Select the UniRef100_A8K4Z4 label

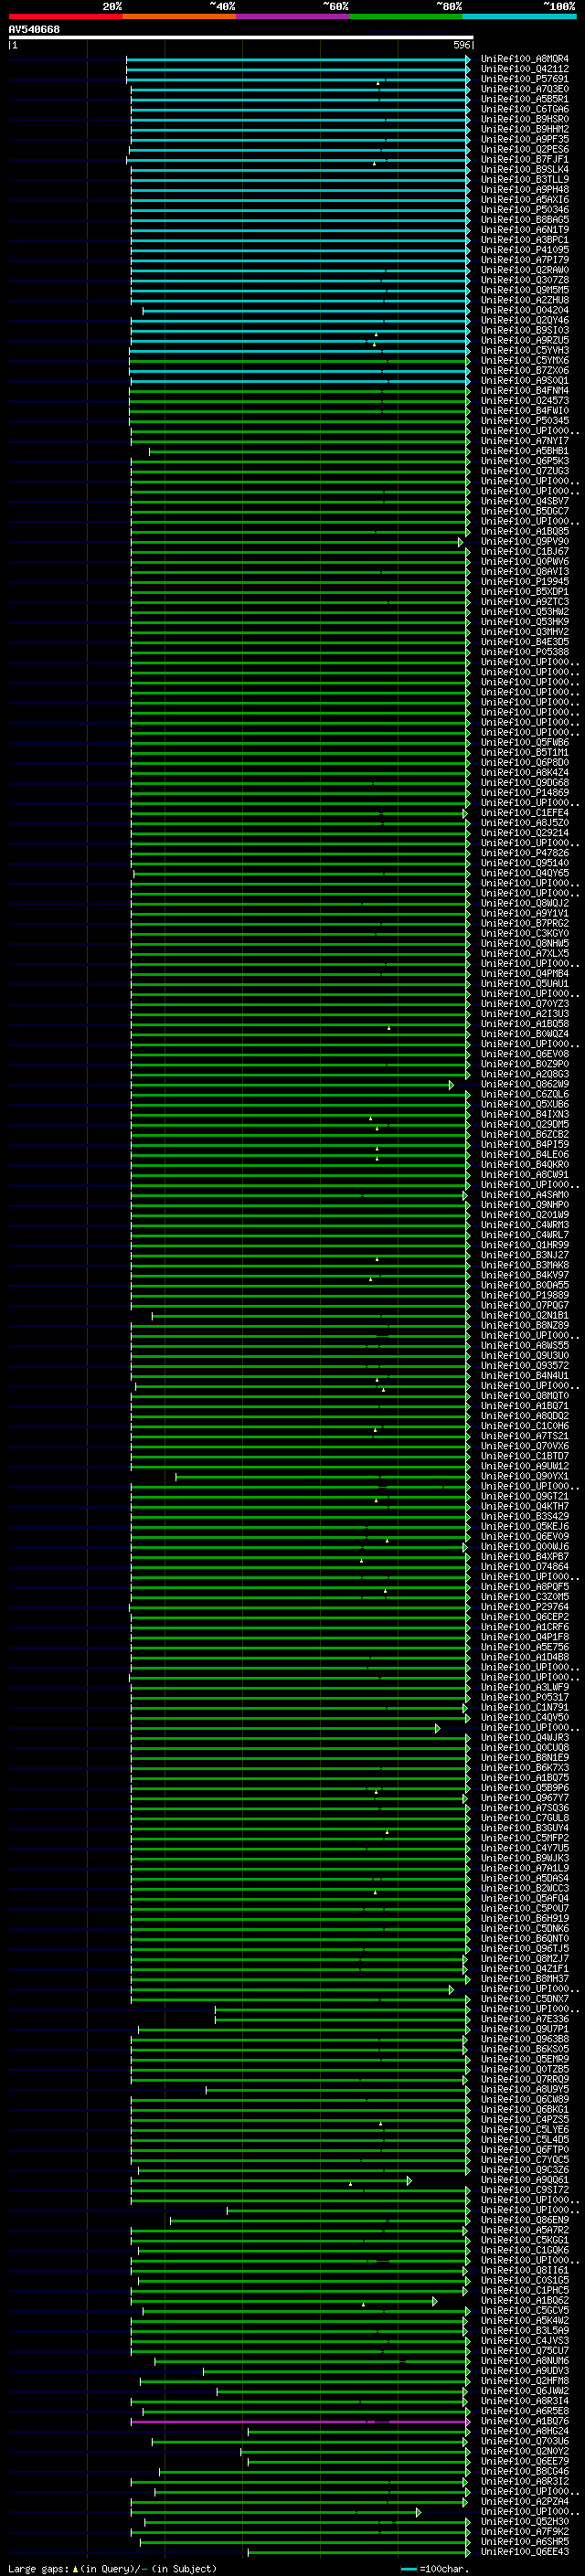coord(525,773)
